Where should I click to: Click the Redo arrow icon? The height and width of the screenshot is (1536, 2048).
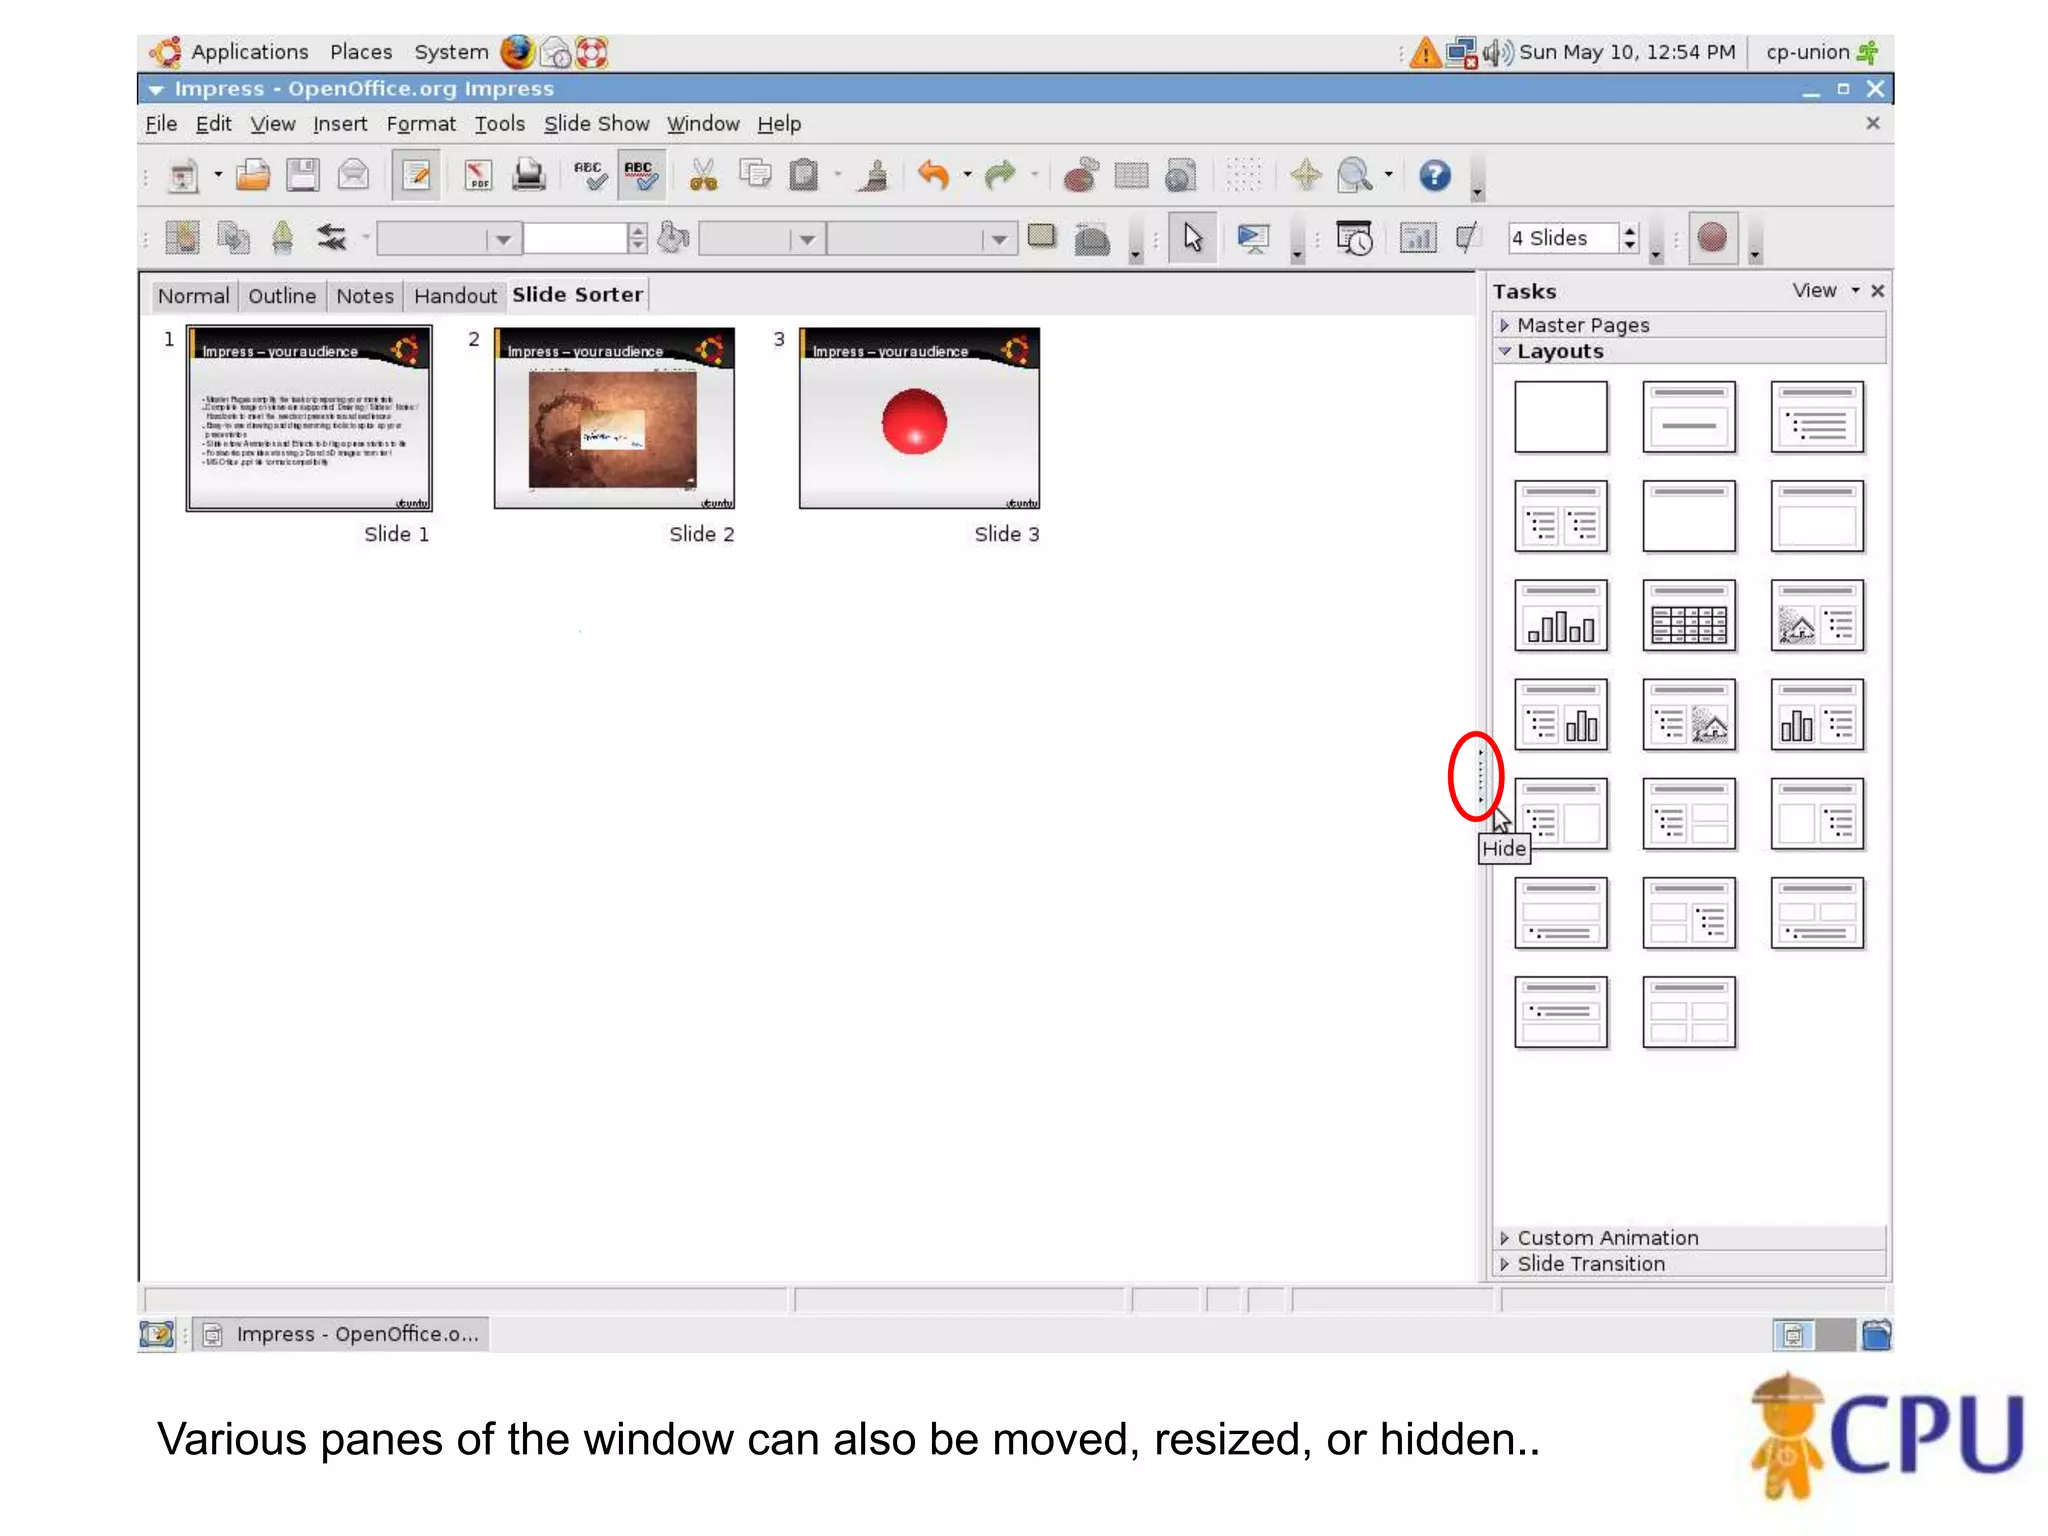[999, 176]
